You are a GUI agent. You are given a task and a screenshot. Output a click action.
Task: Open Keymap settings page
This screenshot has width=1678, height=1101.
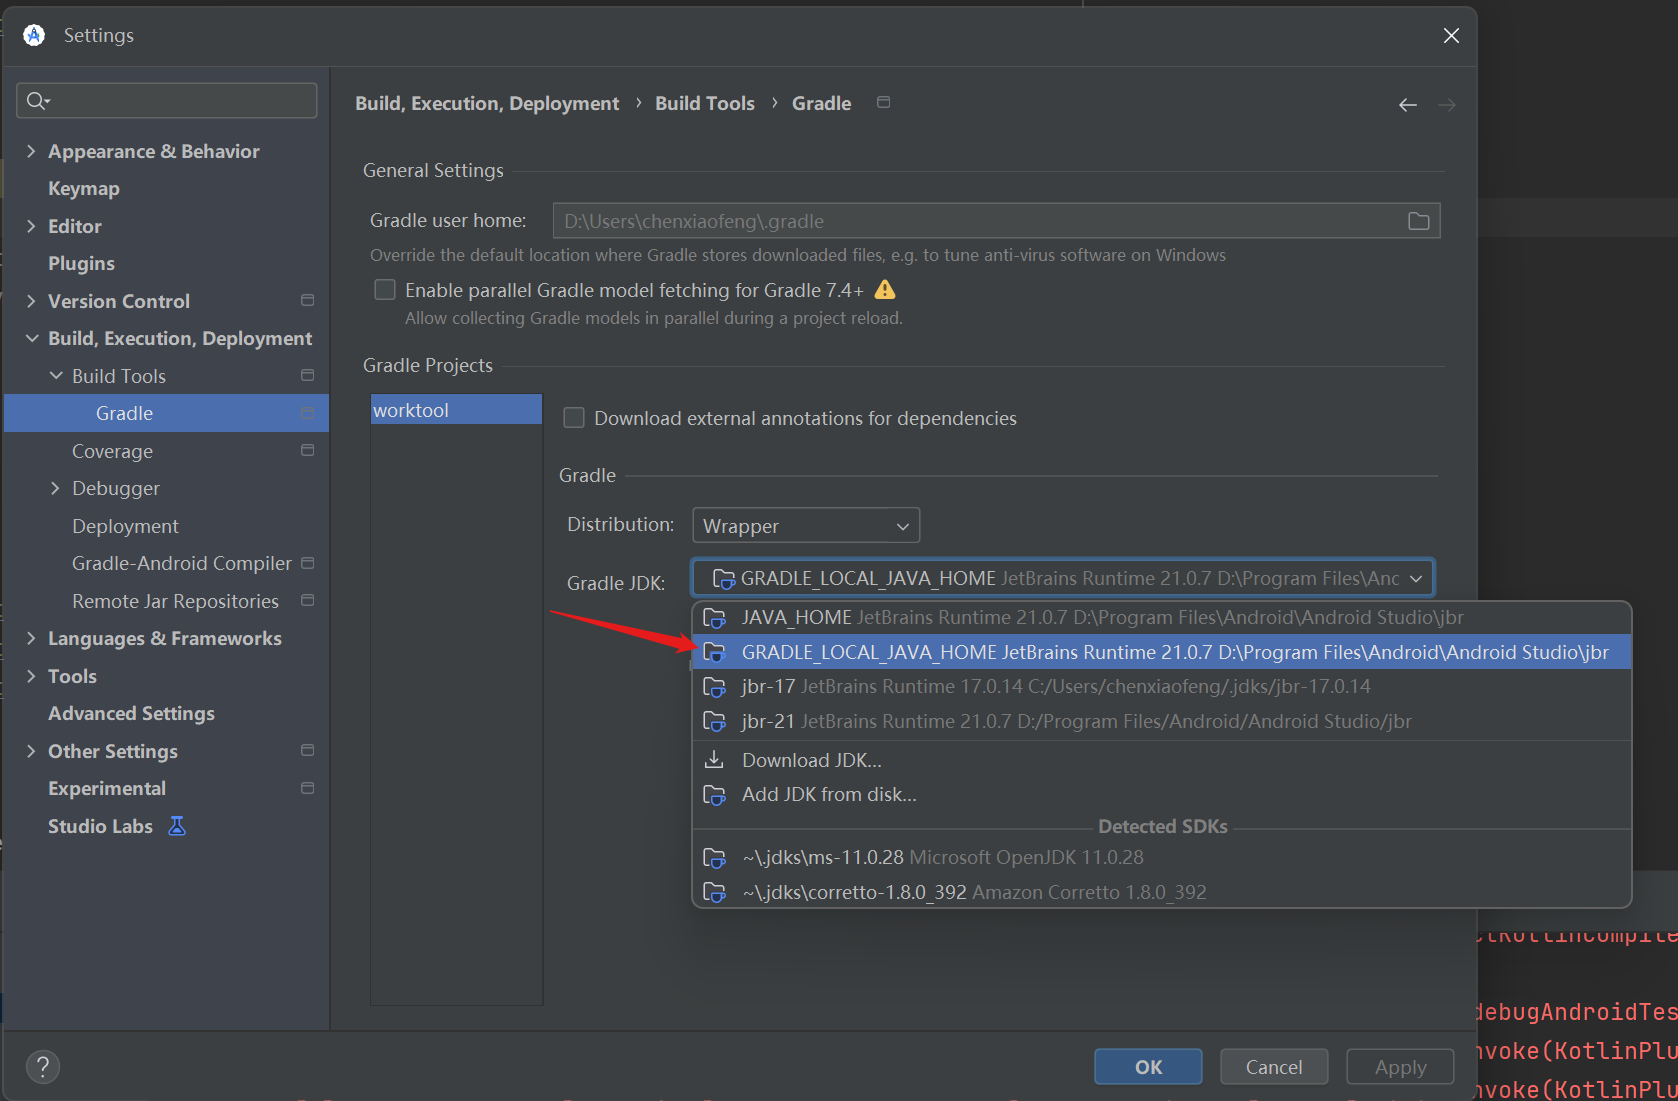[84, 188]
